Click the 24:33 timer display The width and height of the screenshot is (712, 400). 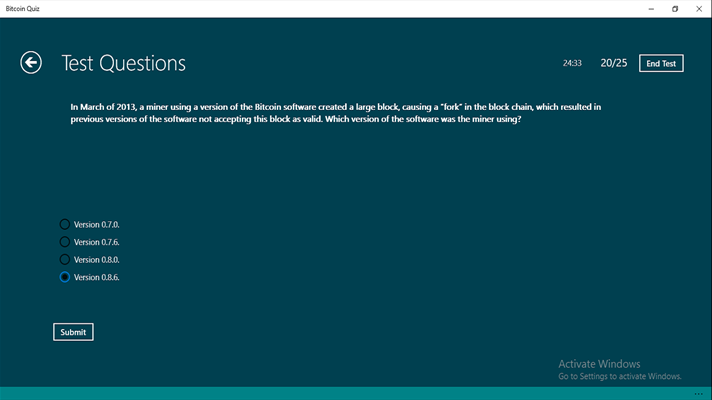click(572, 63)
